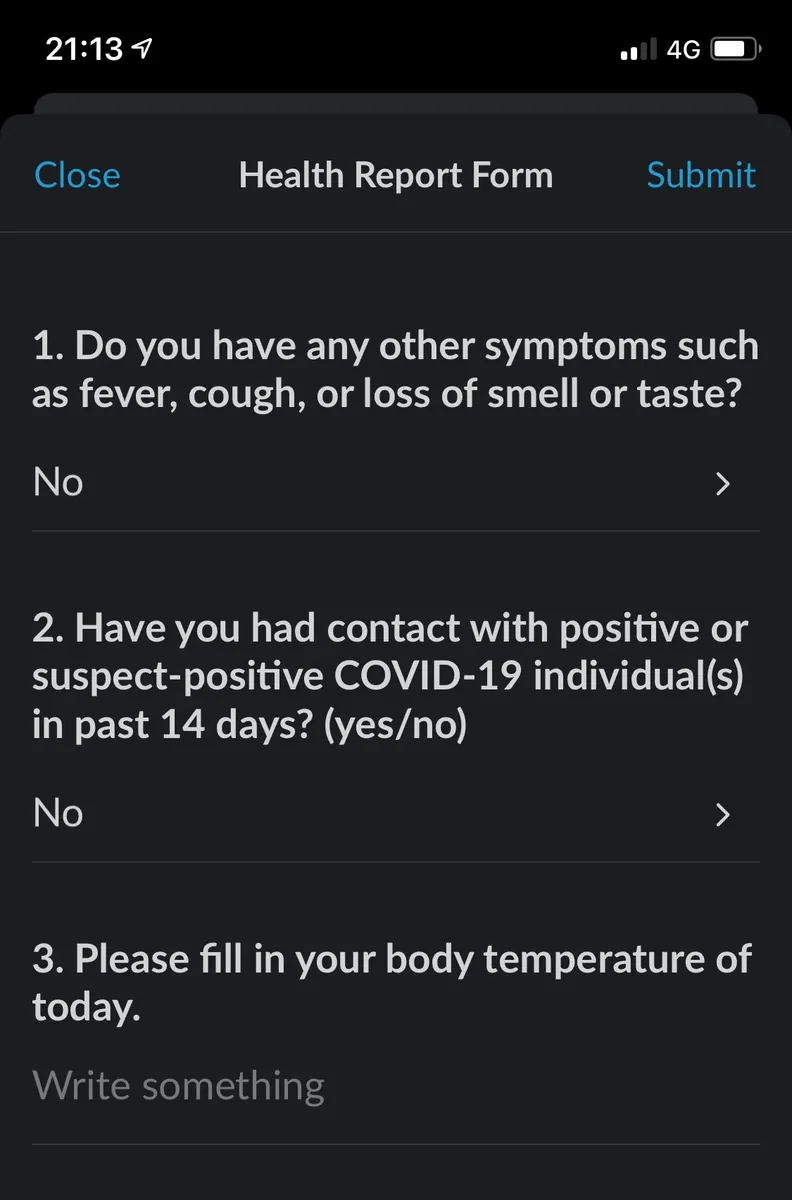The width and height of the screenshot is (792, 1200).
Task: Tap the divider under the symptoms answer
Action: pos(396,531)
